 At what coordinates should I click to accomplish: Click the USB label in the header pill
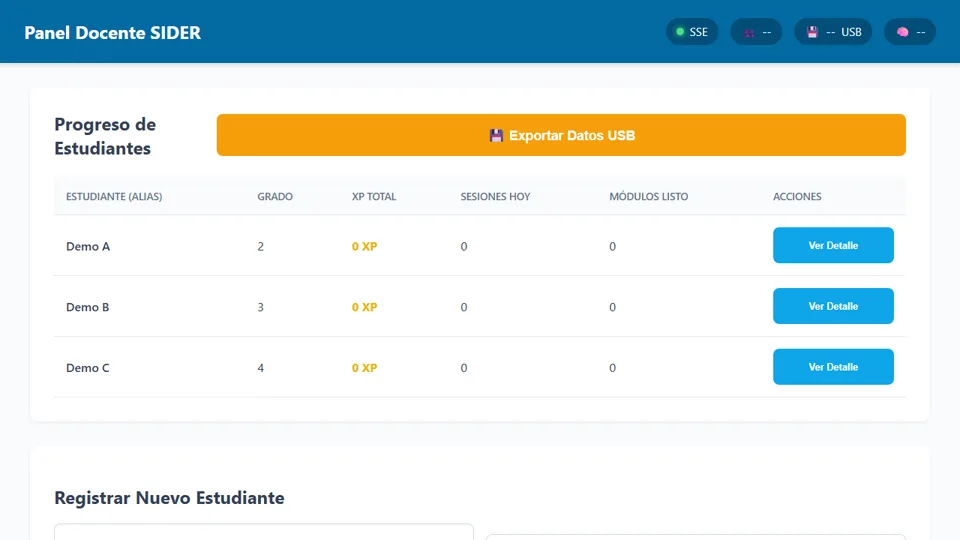point(851,32)
